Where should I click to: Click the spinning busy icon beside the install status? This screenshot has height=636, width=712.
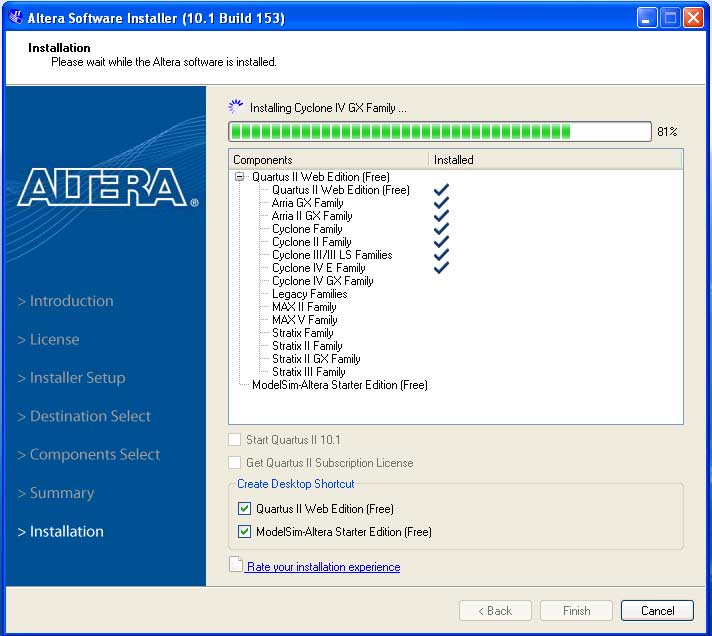click(x=236, y=107)
